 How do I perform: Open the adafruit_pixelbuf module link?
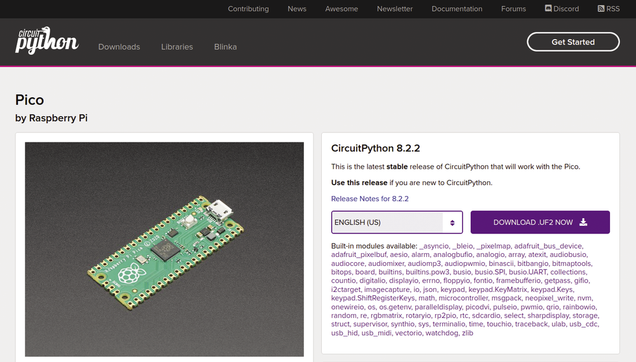click(x=359, y=254)
